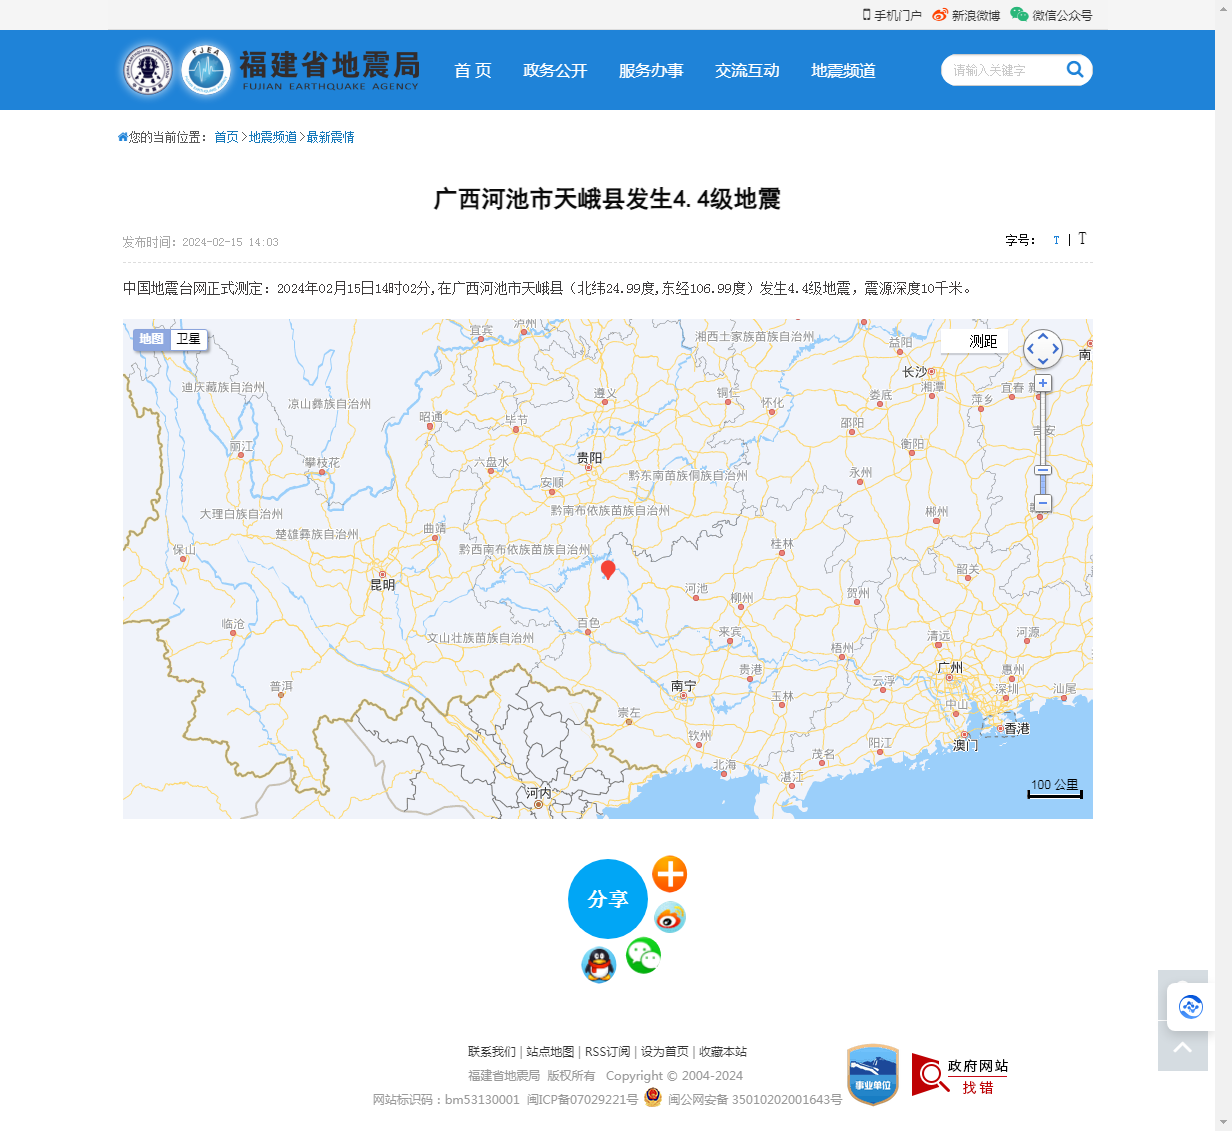1232x1131 pixels.
Task: Click the red earthquake epicenter marker
Action: 608,569
